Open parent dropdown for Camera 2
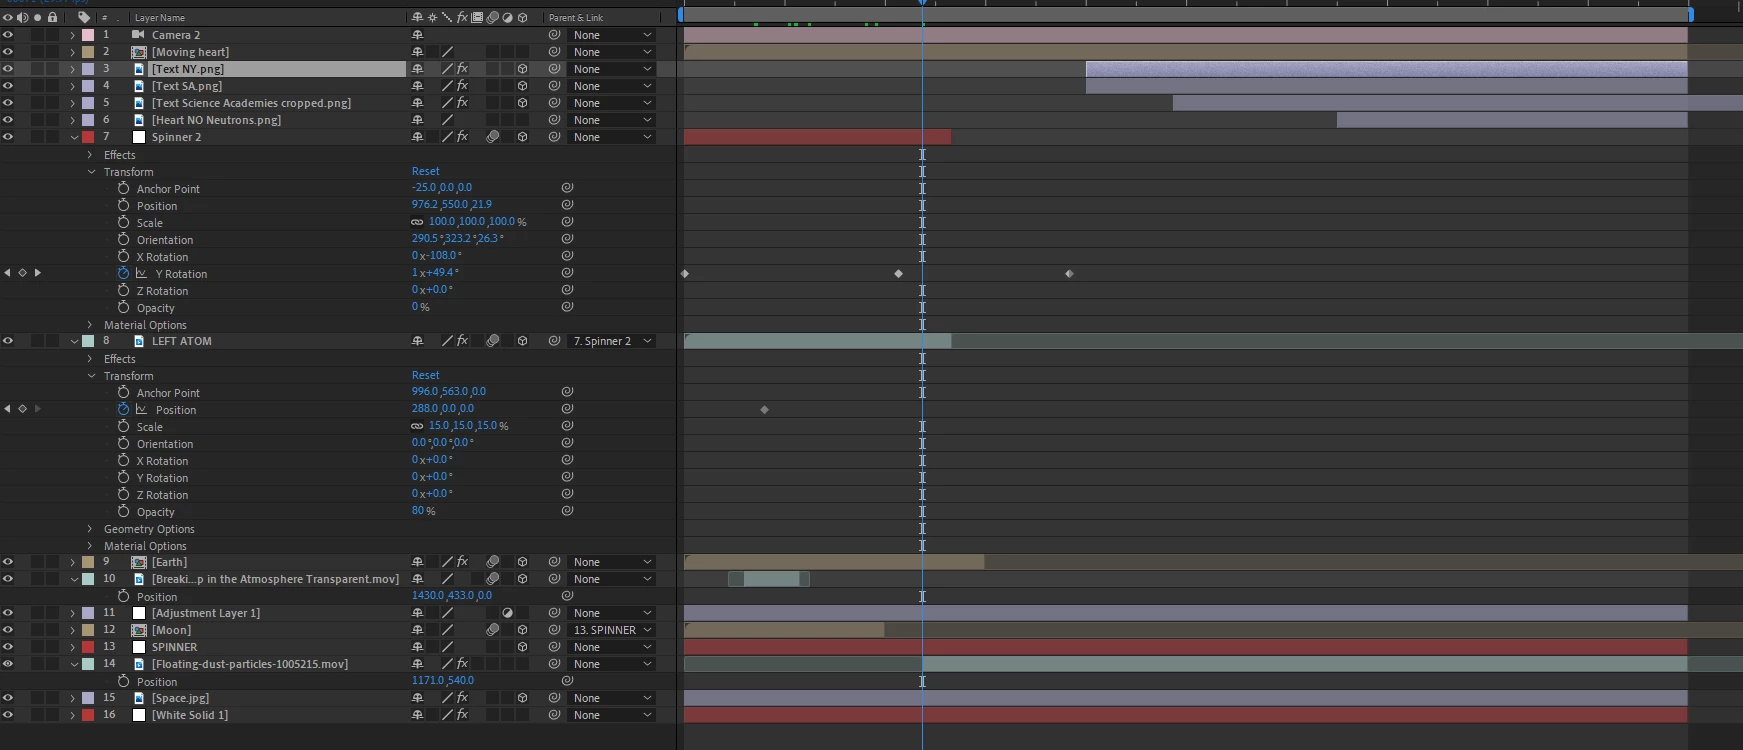The width and height of the screenshot is (1743, 750). [x=613, y=35]
